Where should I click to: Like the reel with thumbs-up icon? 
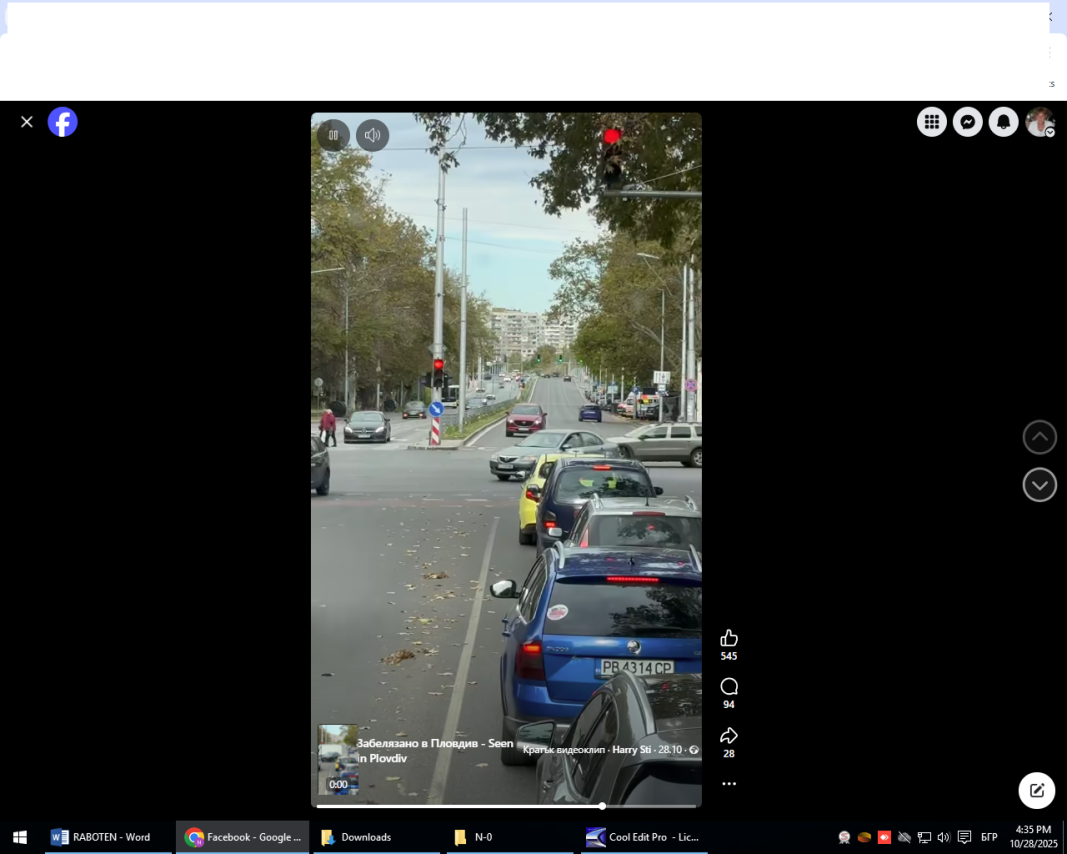point(729,638)
